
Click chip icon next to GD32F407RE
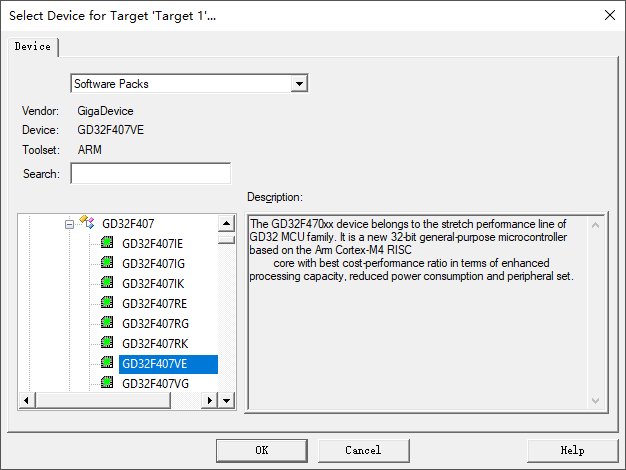(x=107, y=302)
